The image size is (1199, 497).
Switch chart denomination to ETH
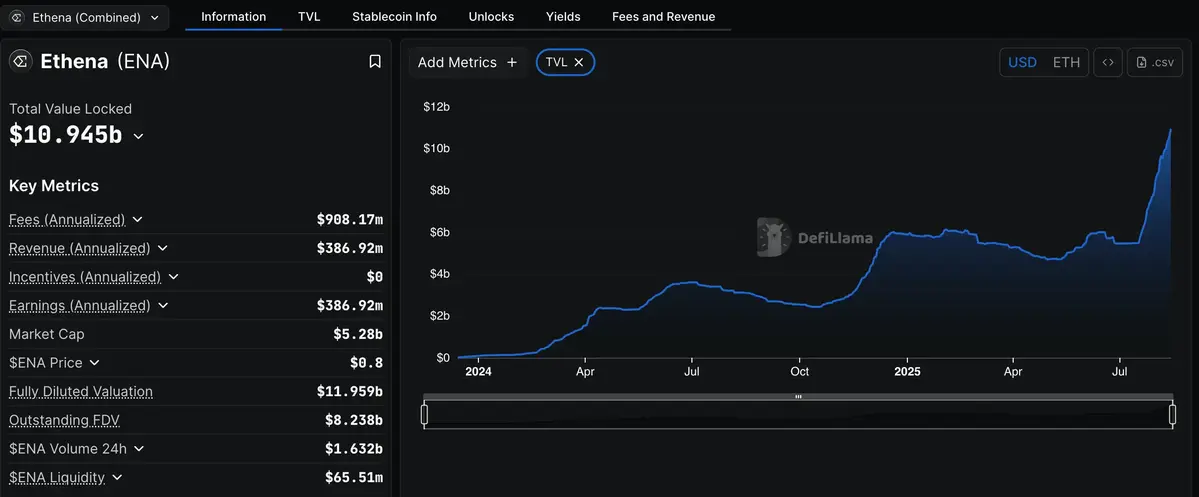[x=1066, y=62]
